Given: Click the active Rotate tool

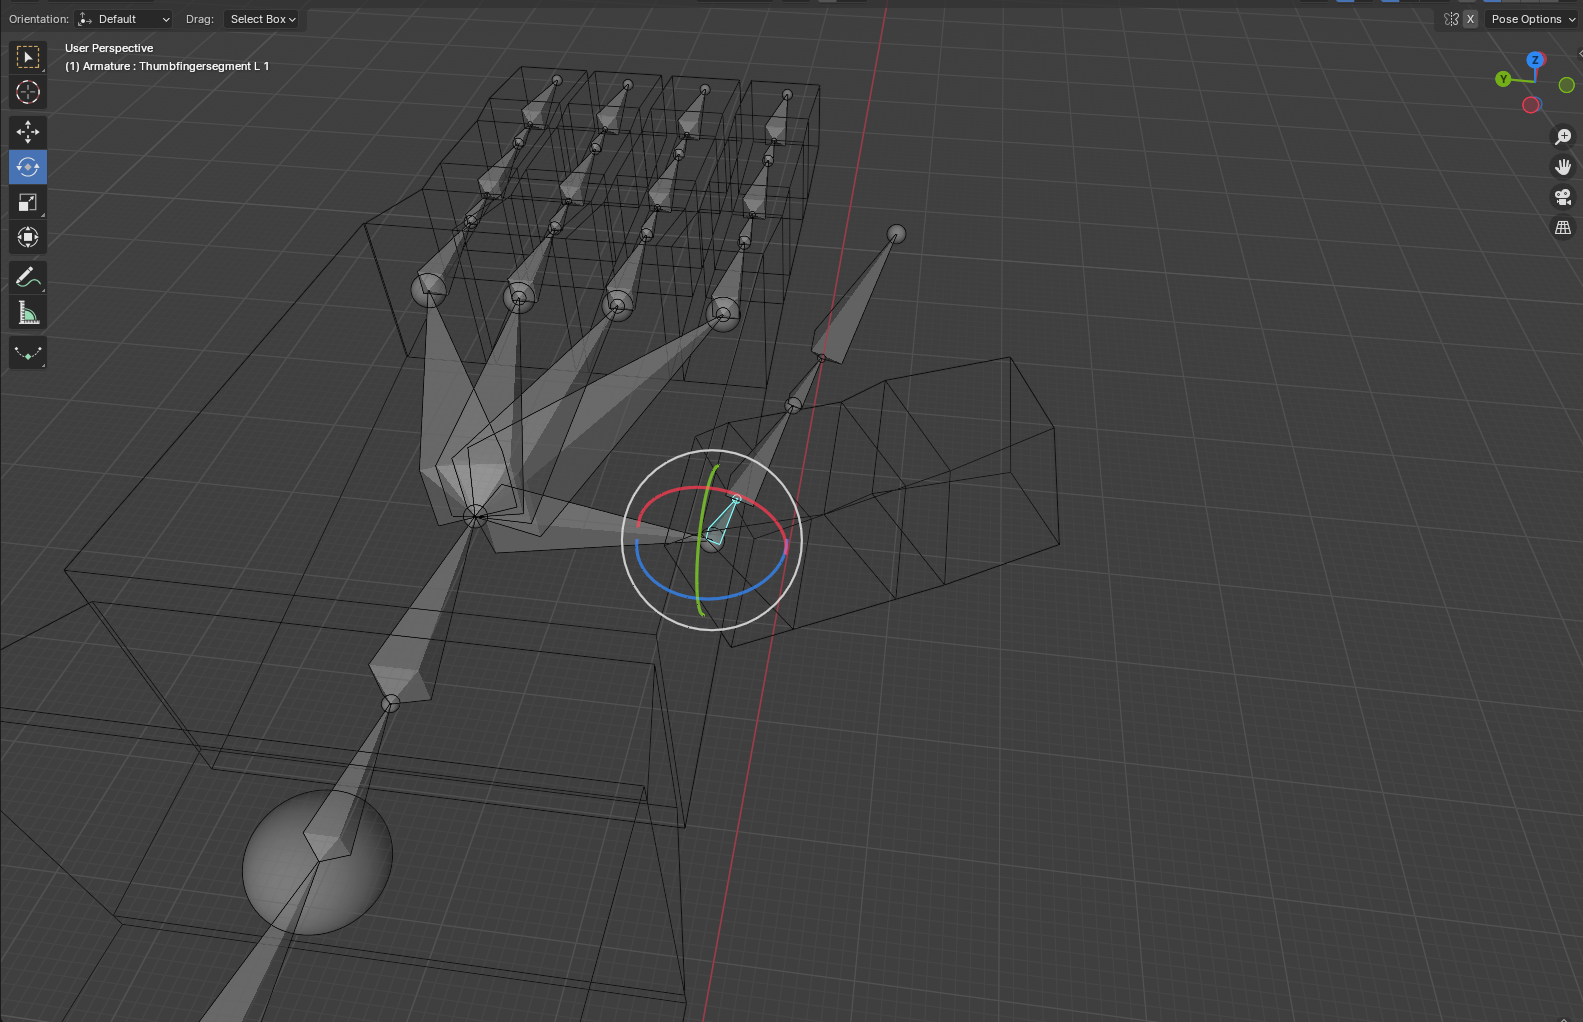Looking at the screenshot, I should click(x=28, y=167).
